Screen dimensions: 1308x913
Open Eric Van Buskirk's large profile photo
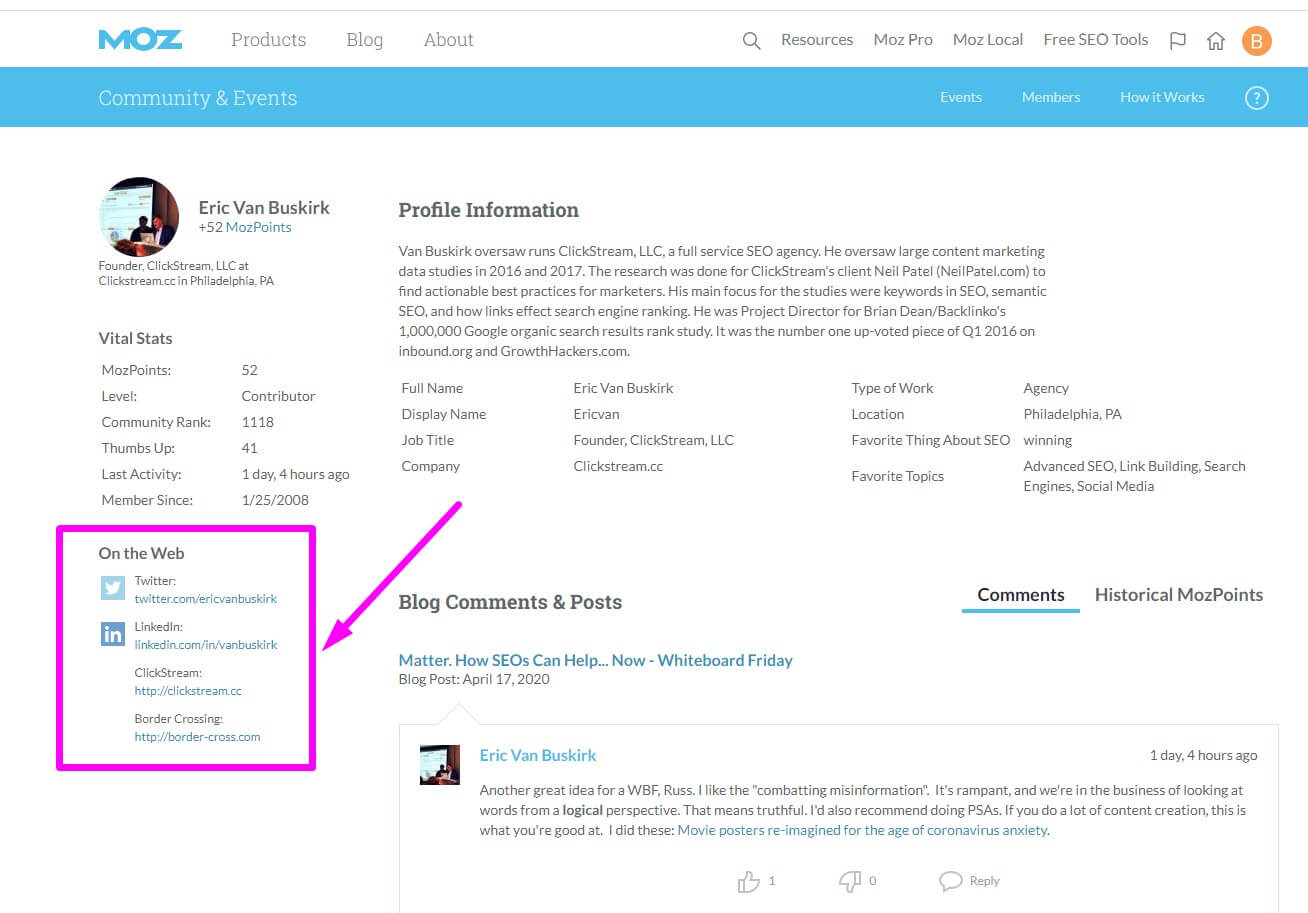[139, 217]
